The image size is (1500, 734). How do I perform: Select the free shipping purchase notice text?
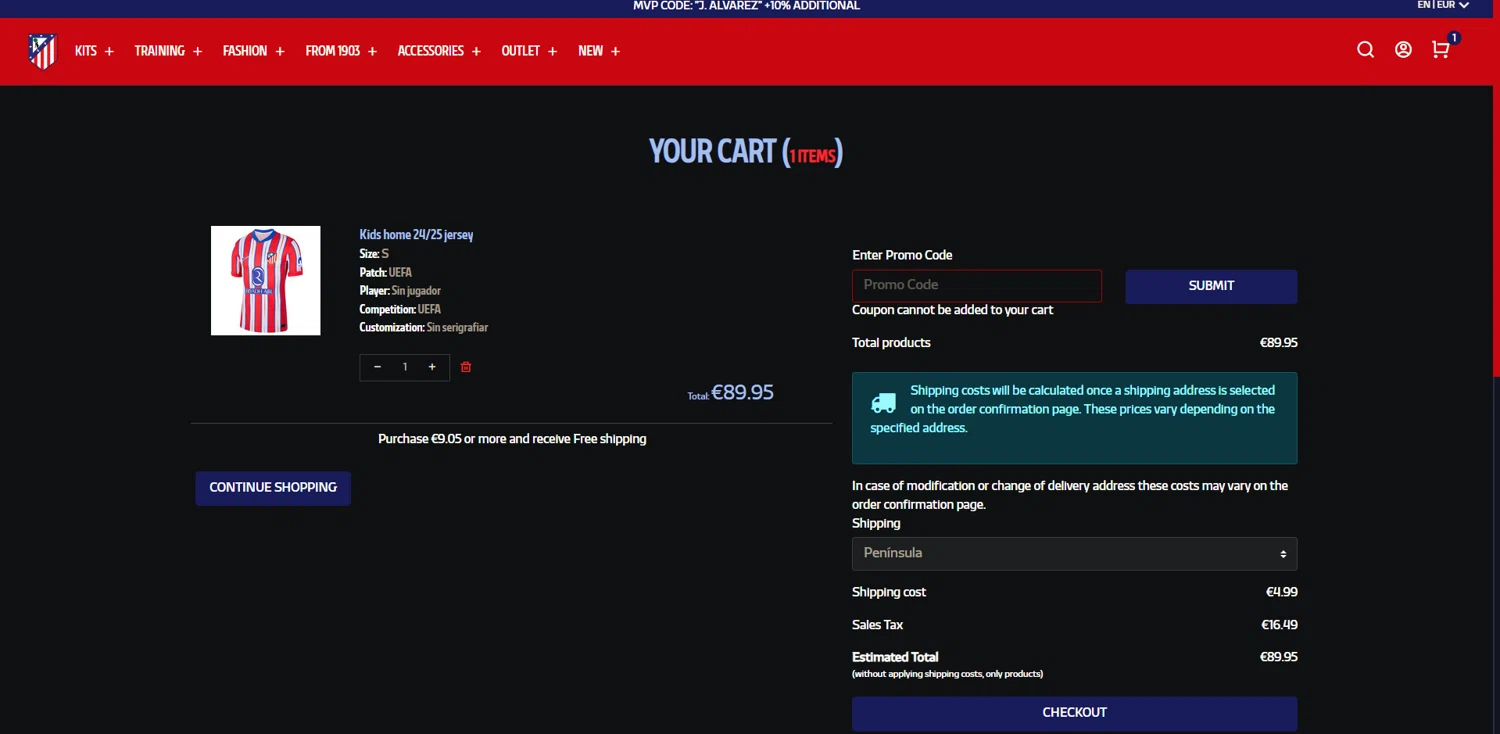pos(512,439)
